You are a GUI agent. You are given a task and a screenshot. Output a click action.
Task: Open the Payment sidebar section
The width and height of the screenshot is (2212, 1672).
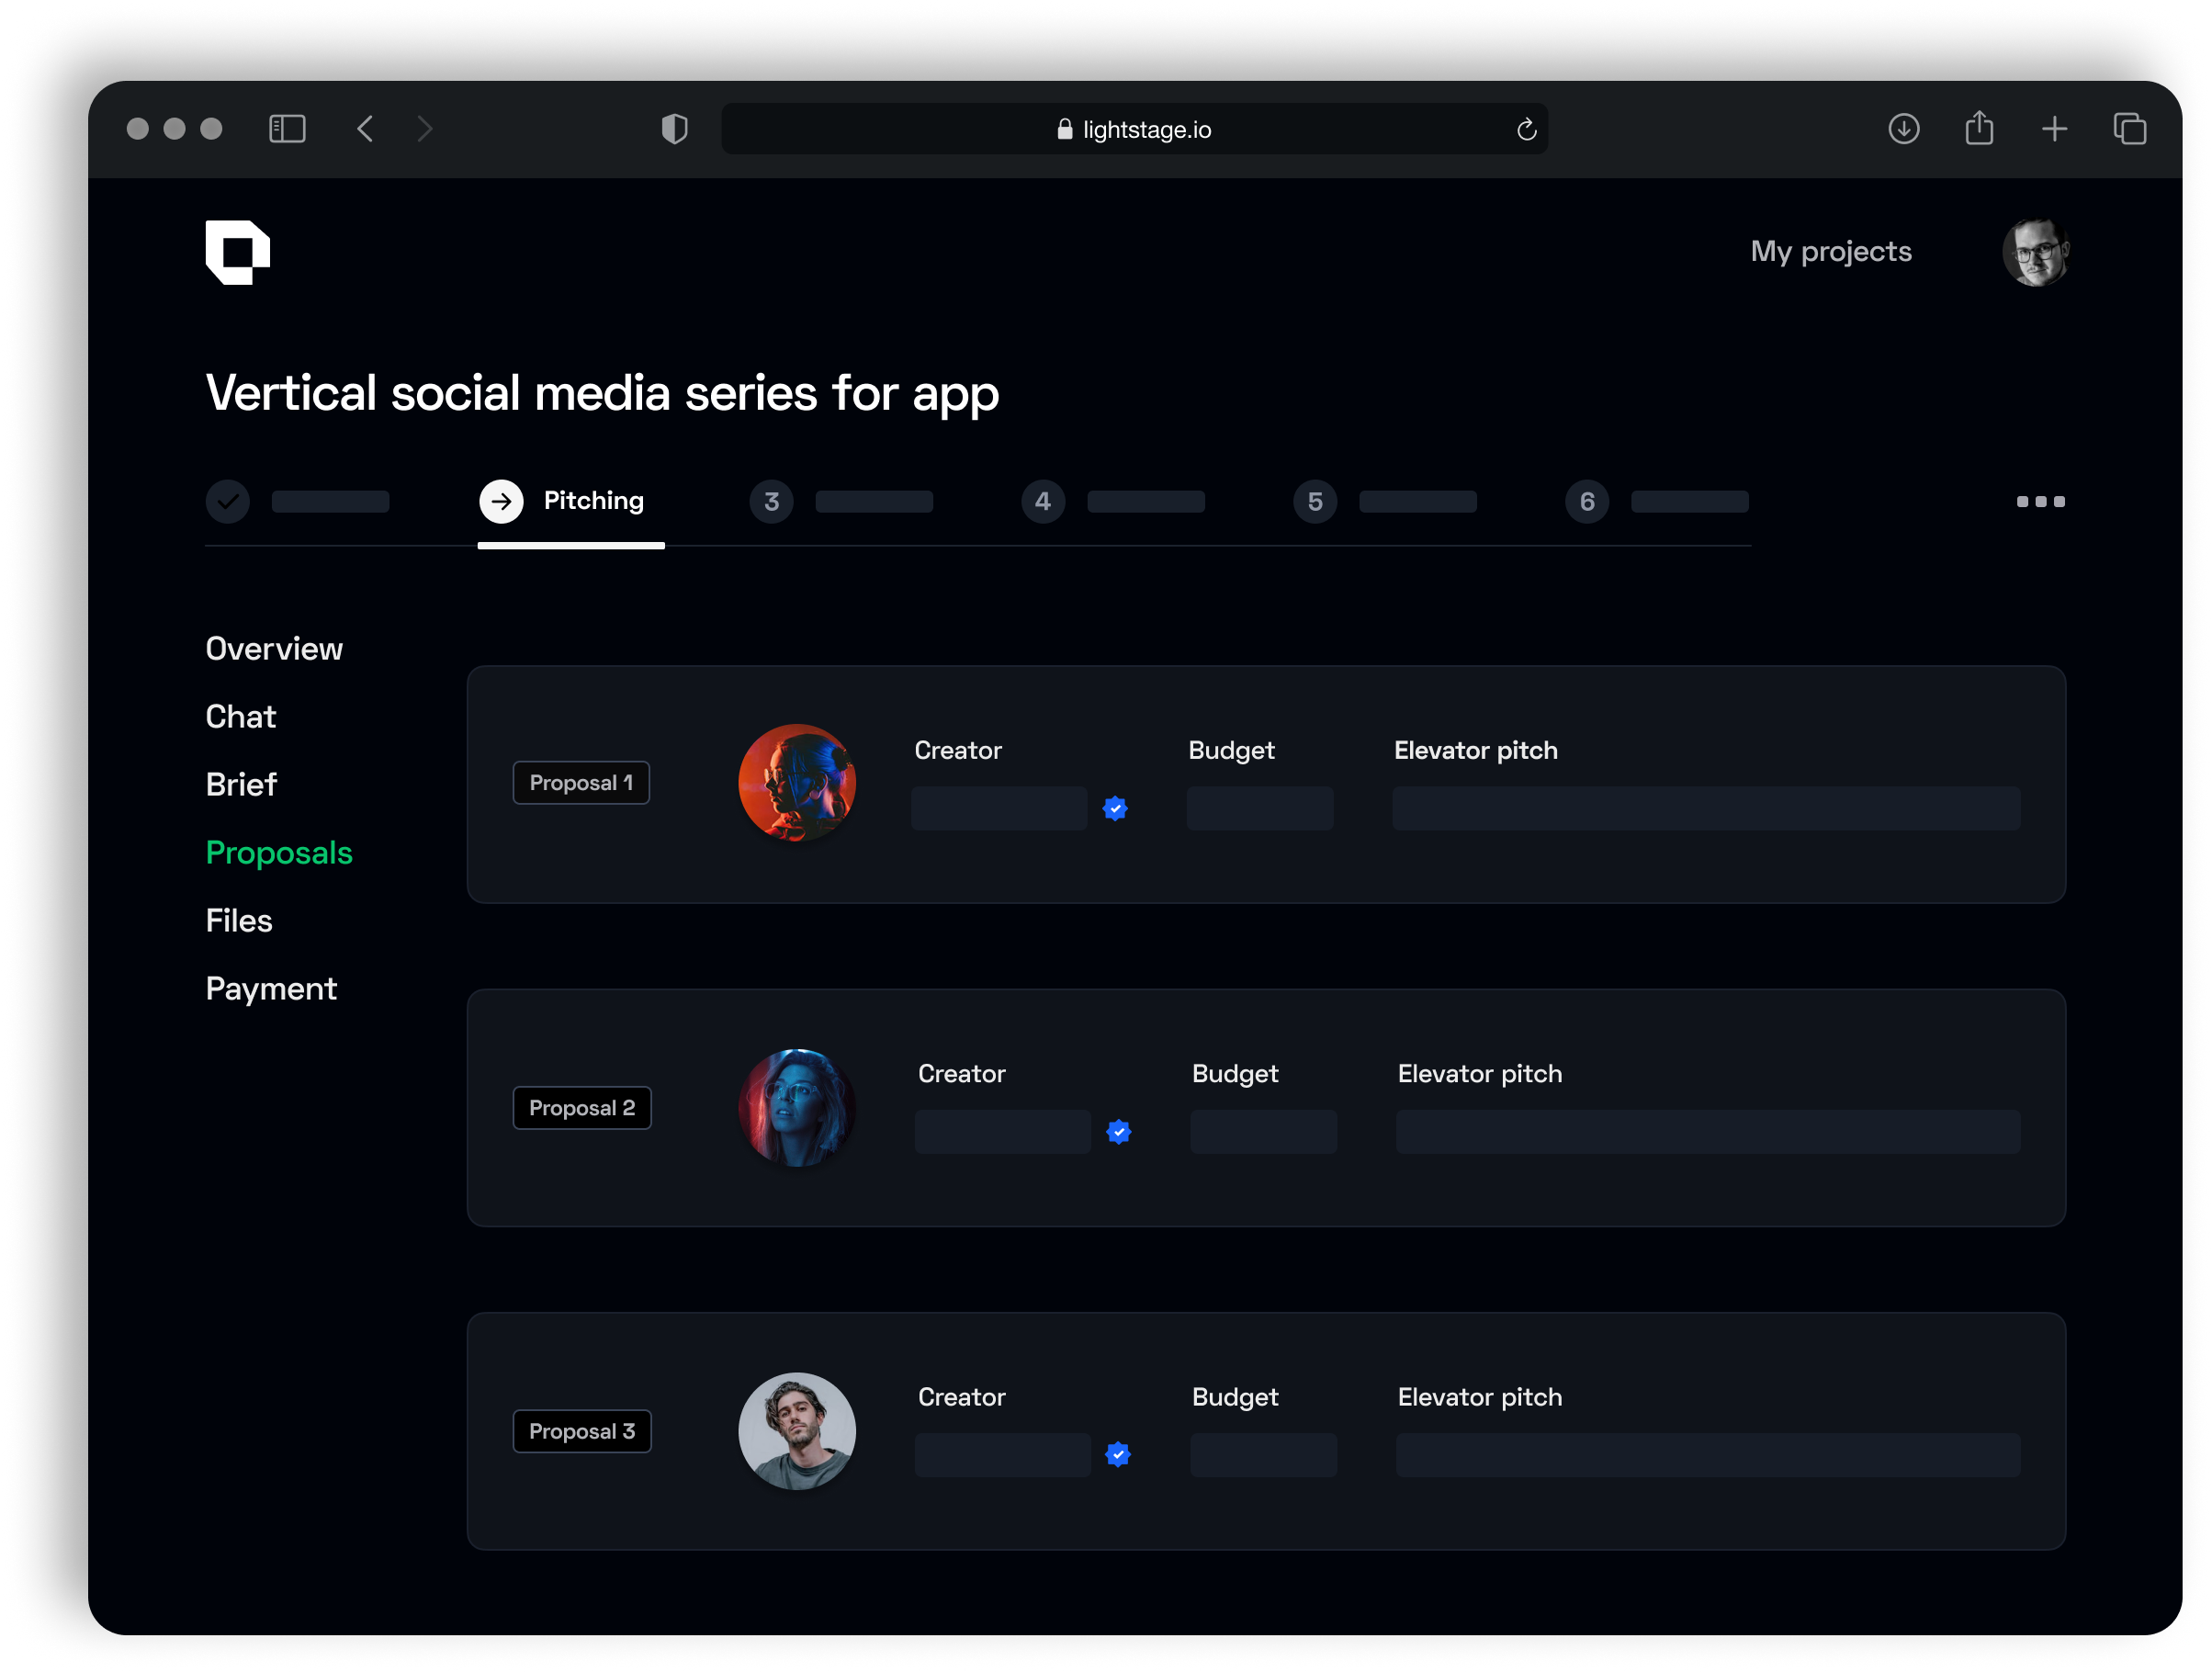(x=271, y=988)
